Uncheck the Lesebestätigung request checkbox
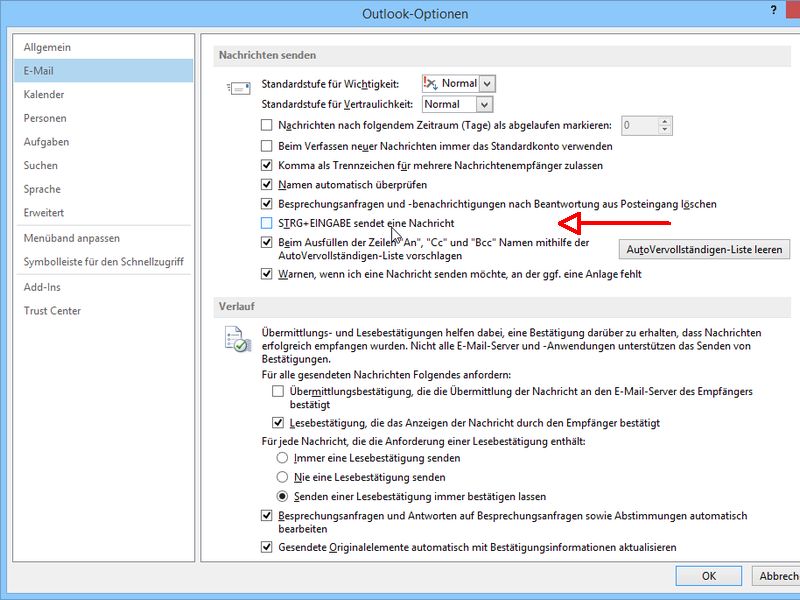This screenshot has width=800, height=600. pyautogui.click(x=278, y=423)
